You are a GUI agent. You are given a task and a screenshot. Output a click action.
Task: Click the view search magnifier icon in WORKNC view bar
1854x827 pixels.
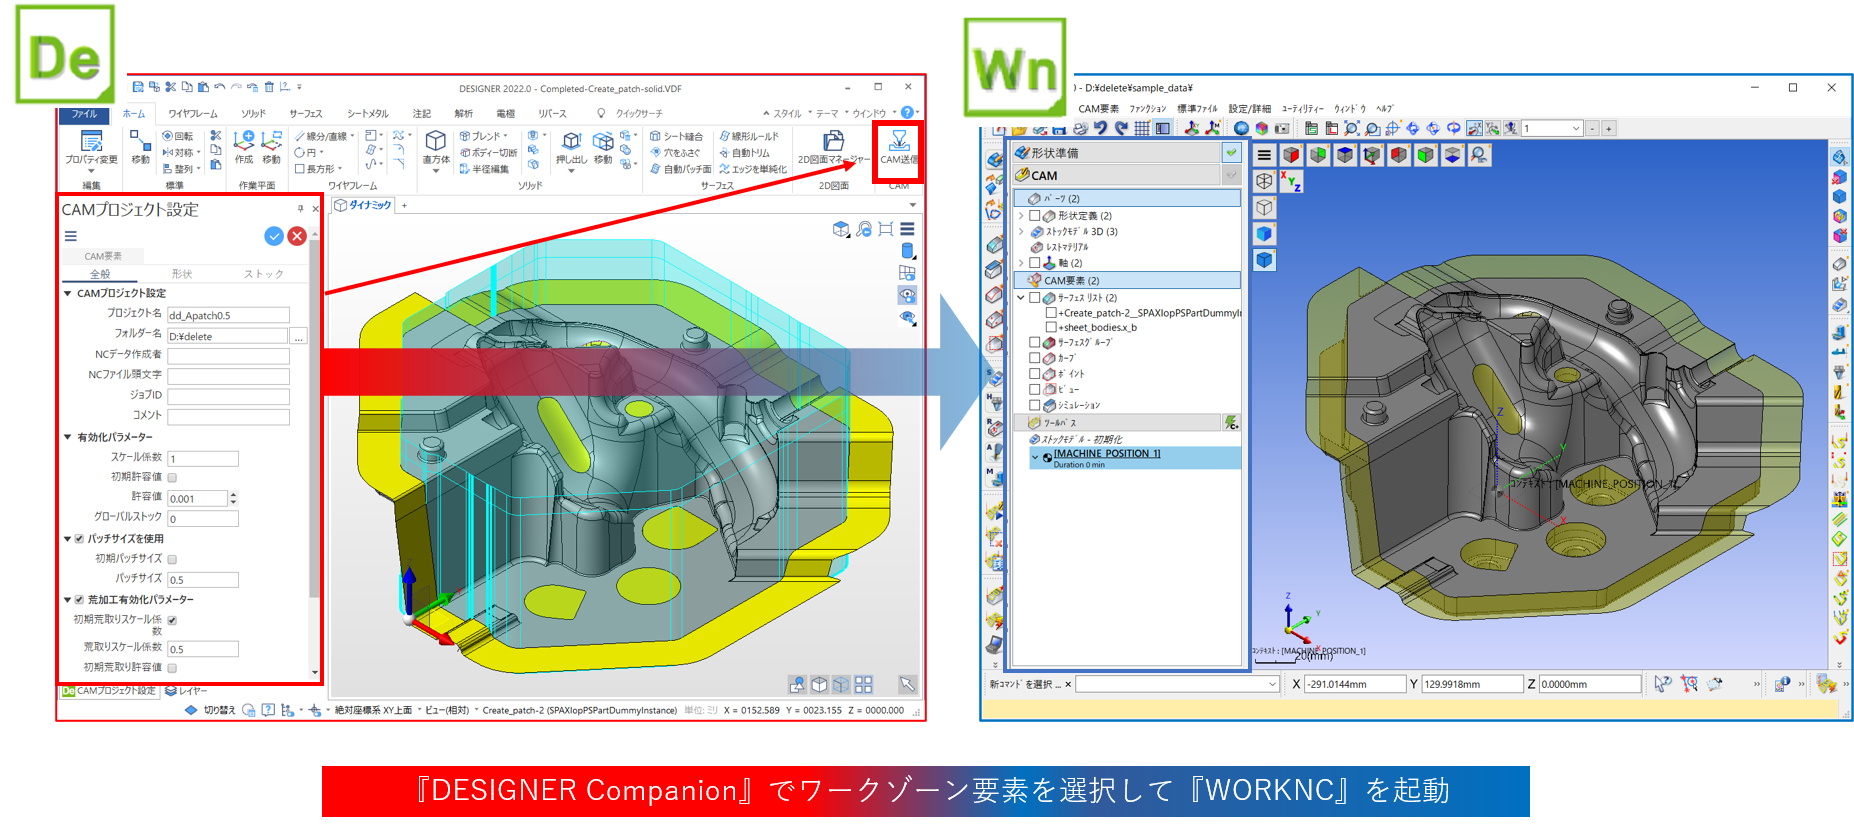click(1479, 155)
